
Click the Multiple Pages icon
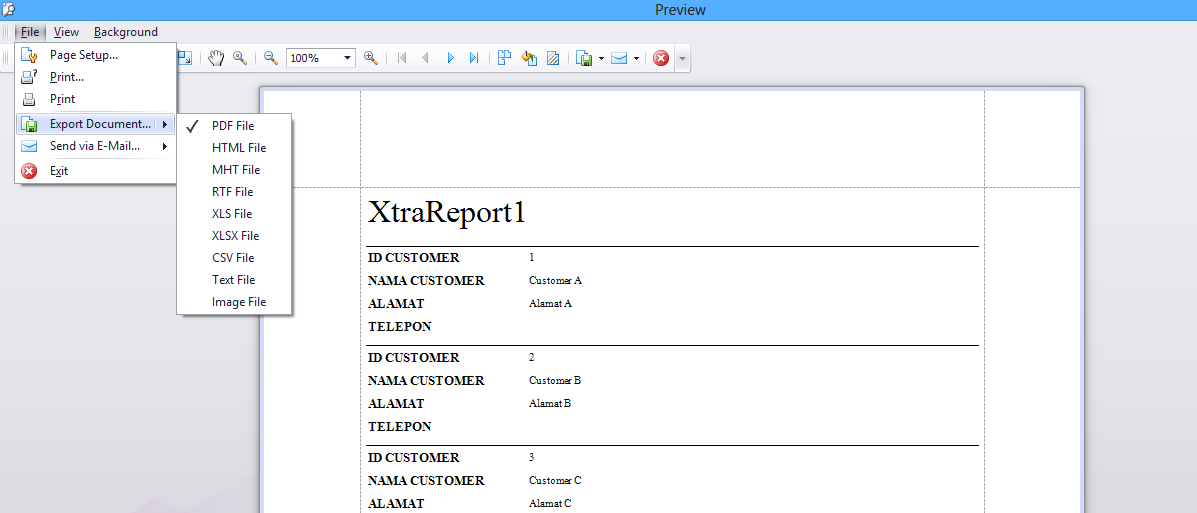tap(505, 58)
